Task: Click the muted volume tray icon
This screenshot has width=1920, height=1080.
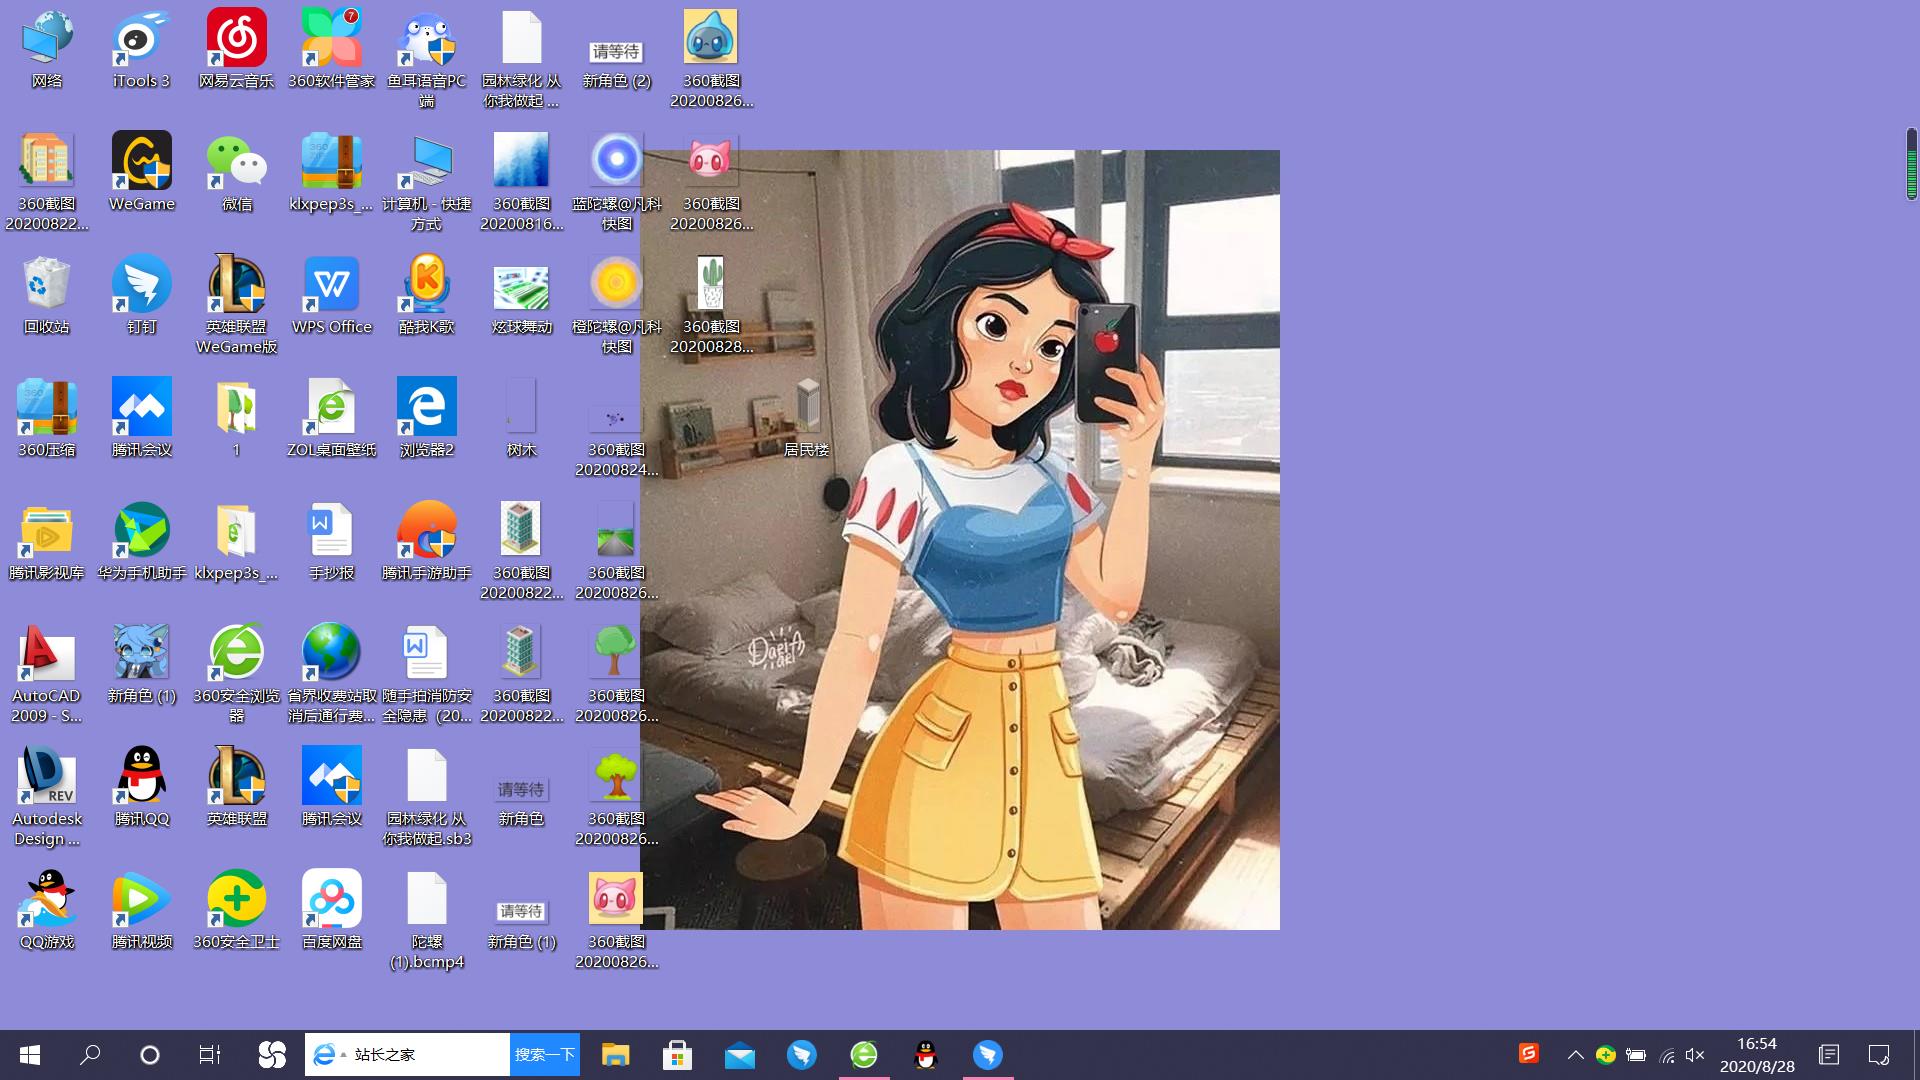Action: [x=1695, y=1055]
